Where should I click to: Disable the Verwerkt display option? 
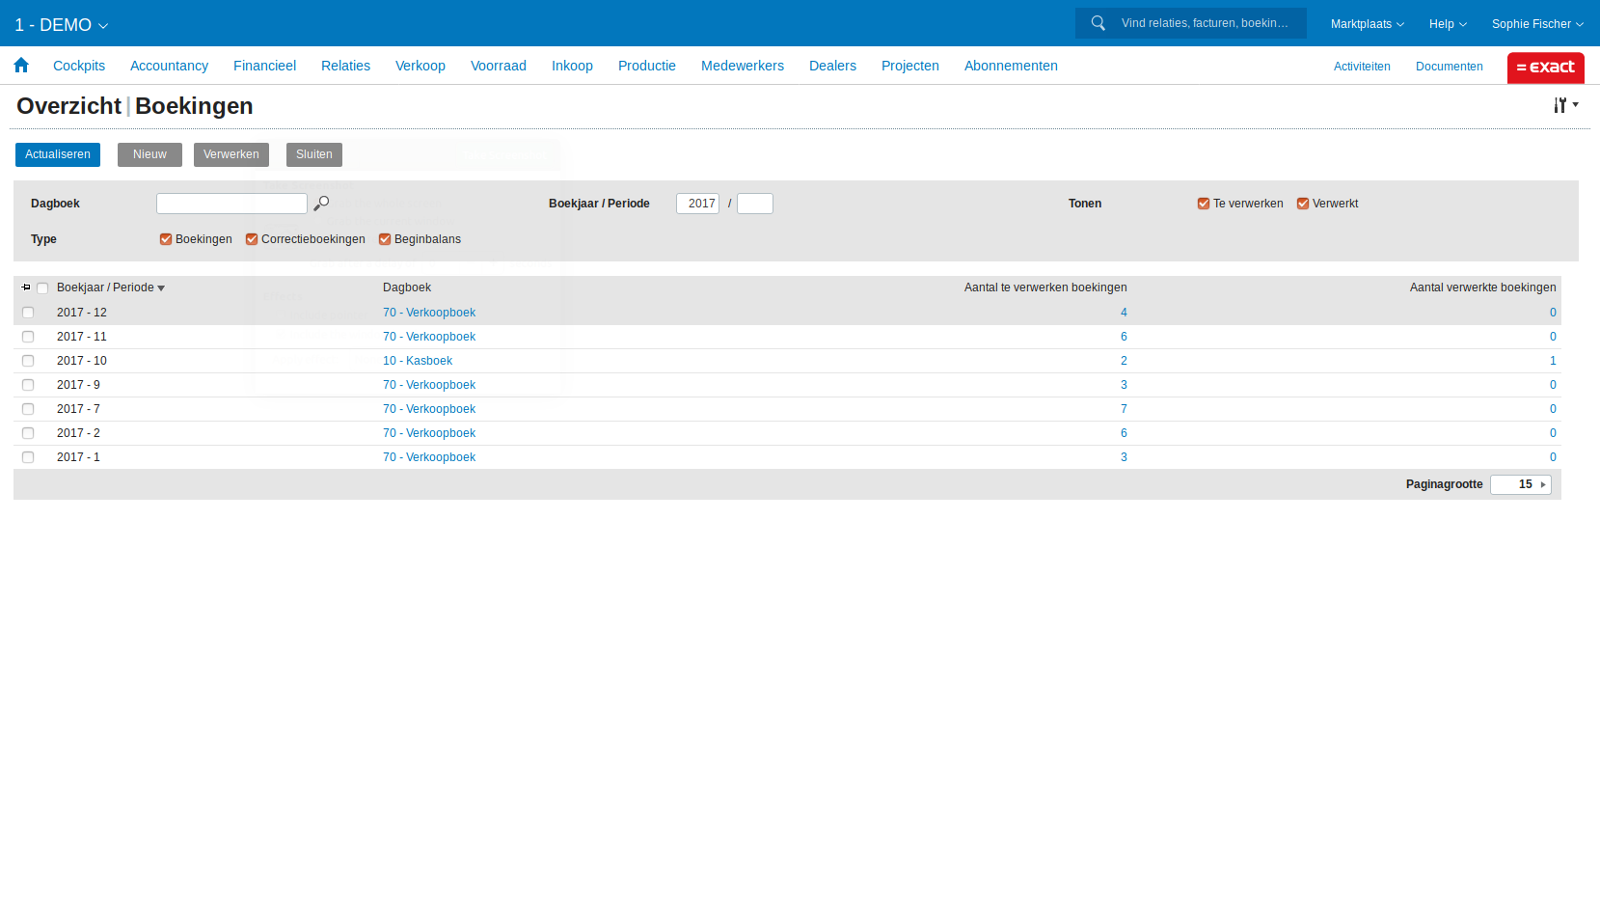1304,203
